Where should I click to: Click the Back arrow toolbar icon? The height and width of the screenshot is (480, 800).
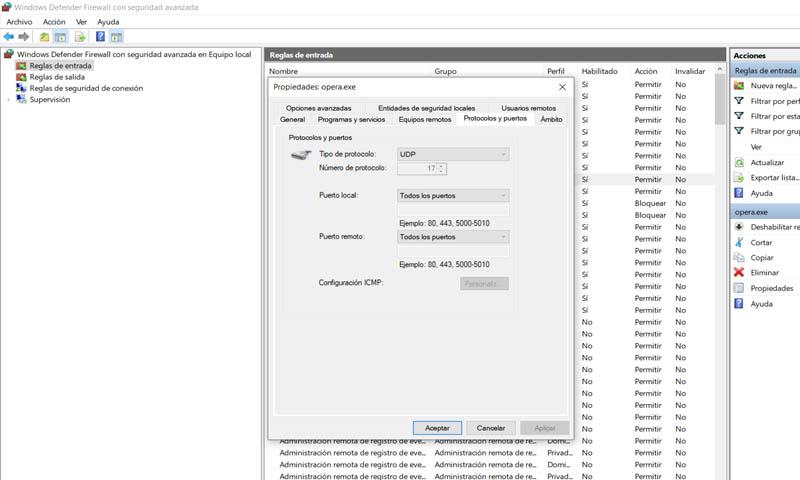pos(9,37)
